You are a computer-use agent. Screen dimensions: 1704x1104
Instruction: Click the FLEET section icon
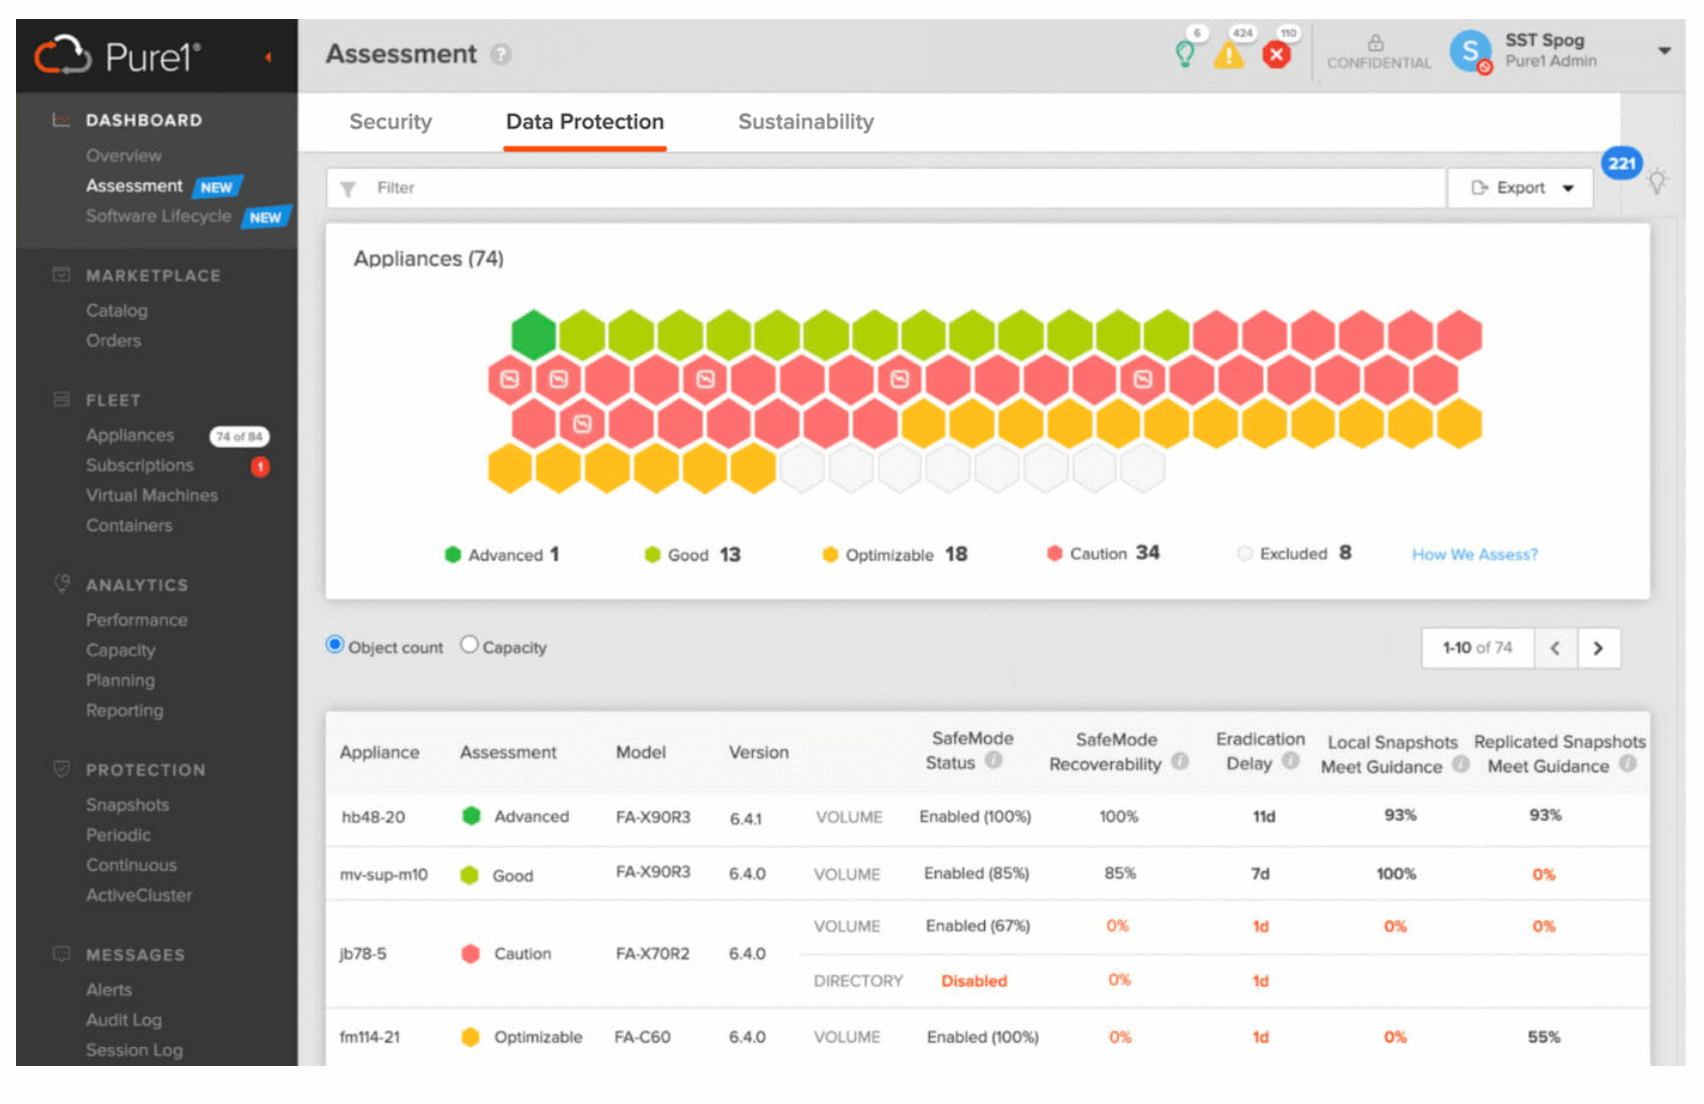pos(62,400)
